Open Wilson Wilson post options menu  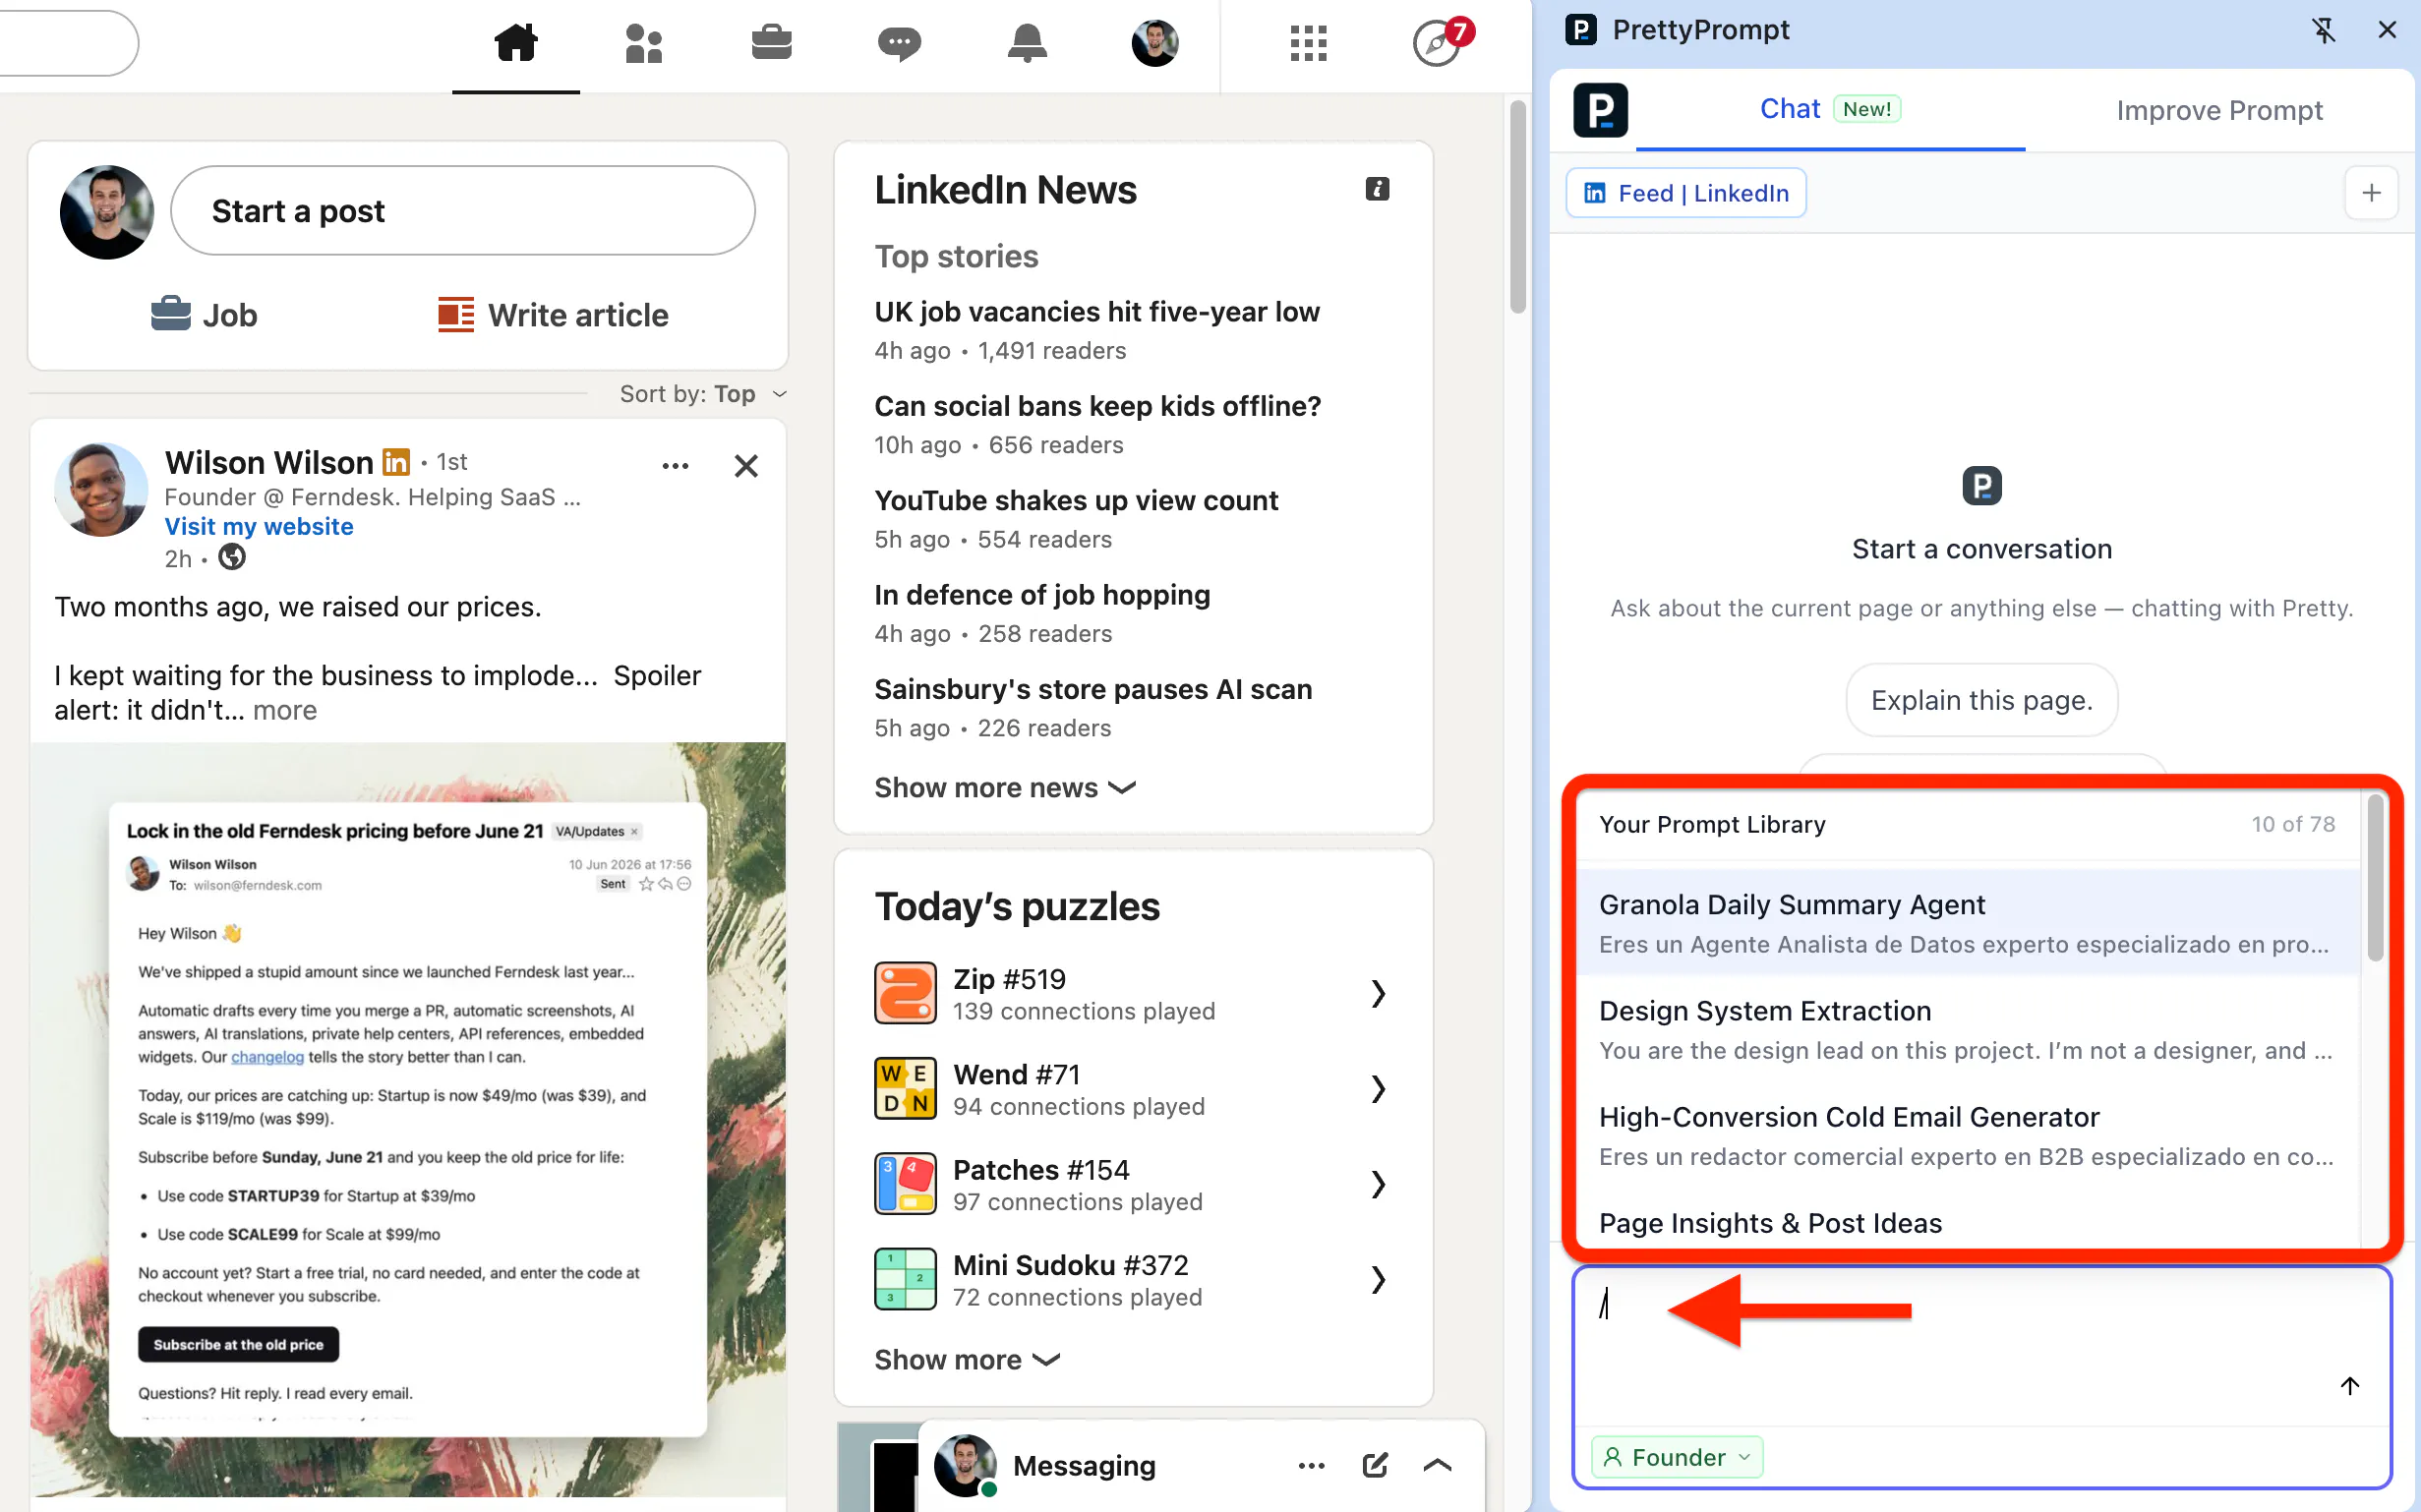[675, 466]
